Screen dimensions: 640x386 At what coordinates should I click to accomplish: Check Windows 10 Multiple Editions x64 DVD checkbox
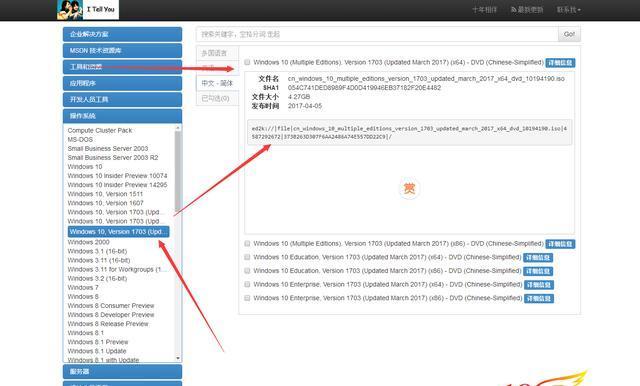tap(247, 62)
